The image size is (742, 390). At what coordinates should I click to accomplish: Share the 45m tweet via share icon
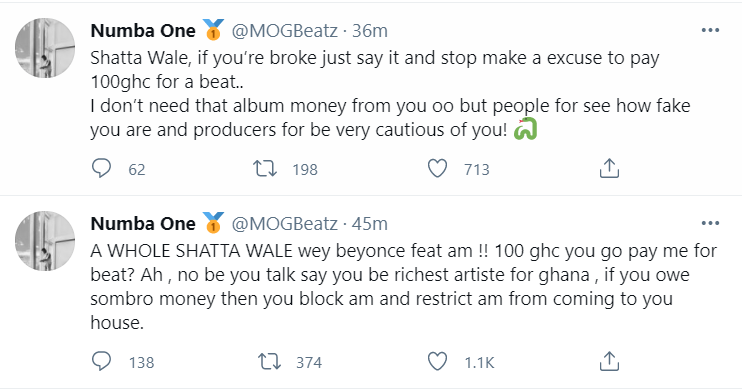[x=609, y=361]
